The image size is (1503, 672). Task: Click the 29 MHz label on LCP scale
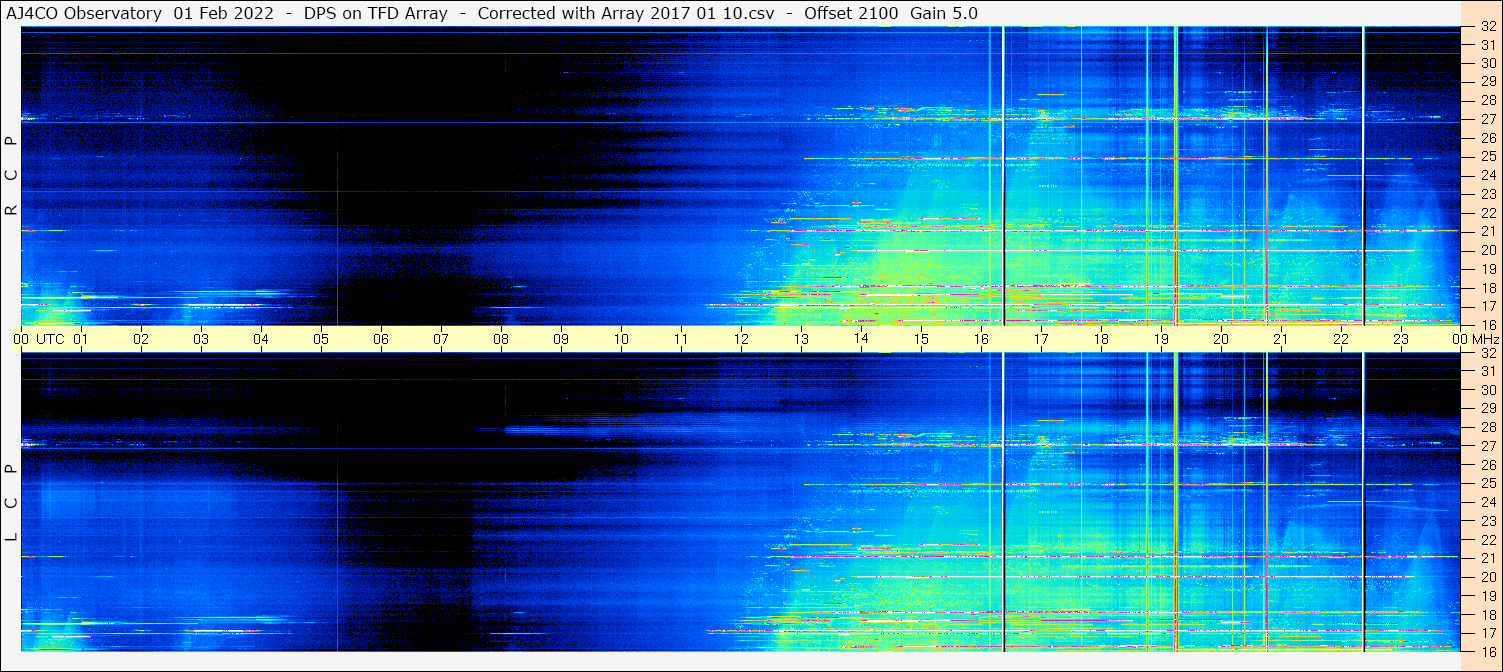(1487, 408)
